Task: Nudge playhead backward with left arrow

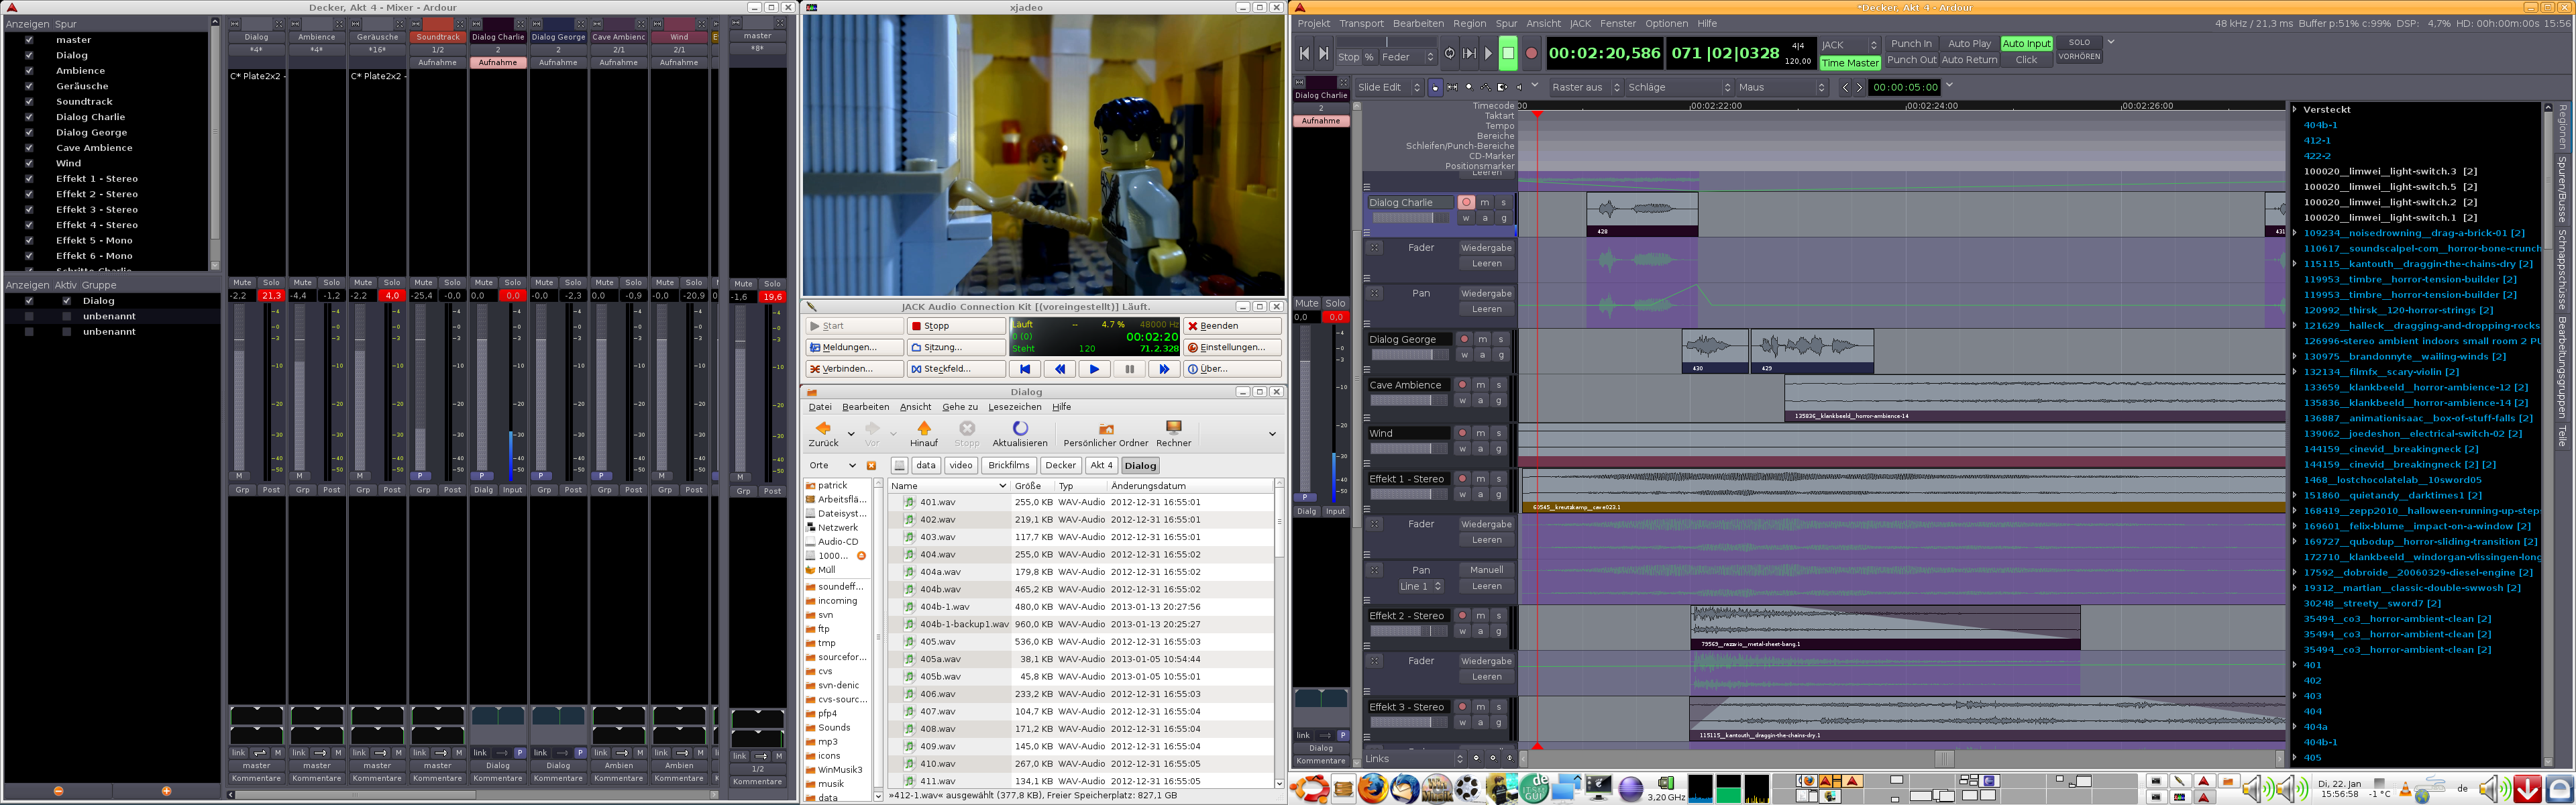Action: [1846, 87]
